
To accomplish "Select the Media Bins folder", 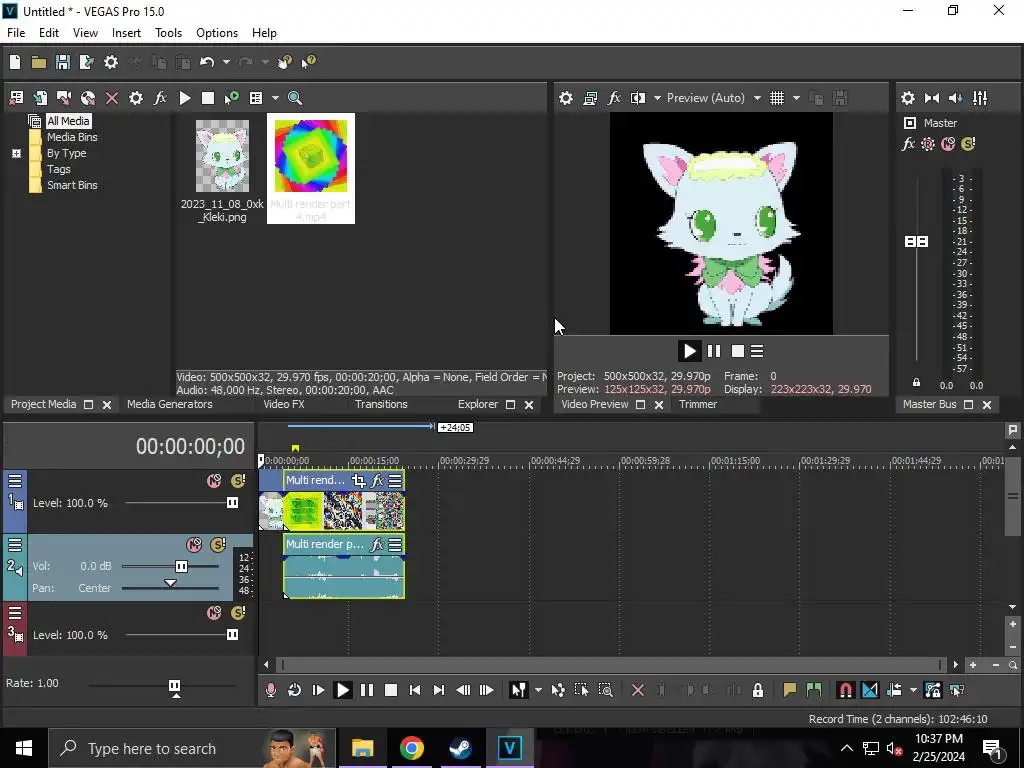I will coord(72,137).
